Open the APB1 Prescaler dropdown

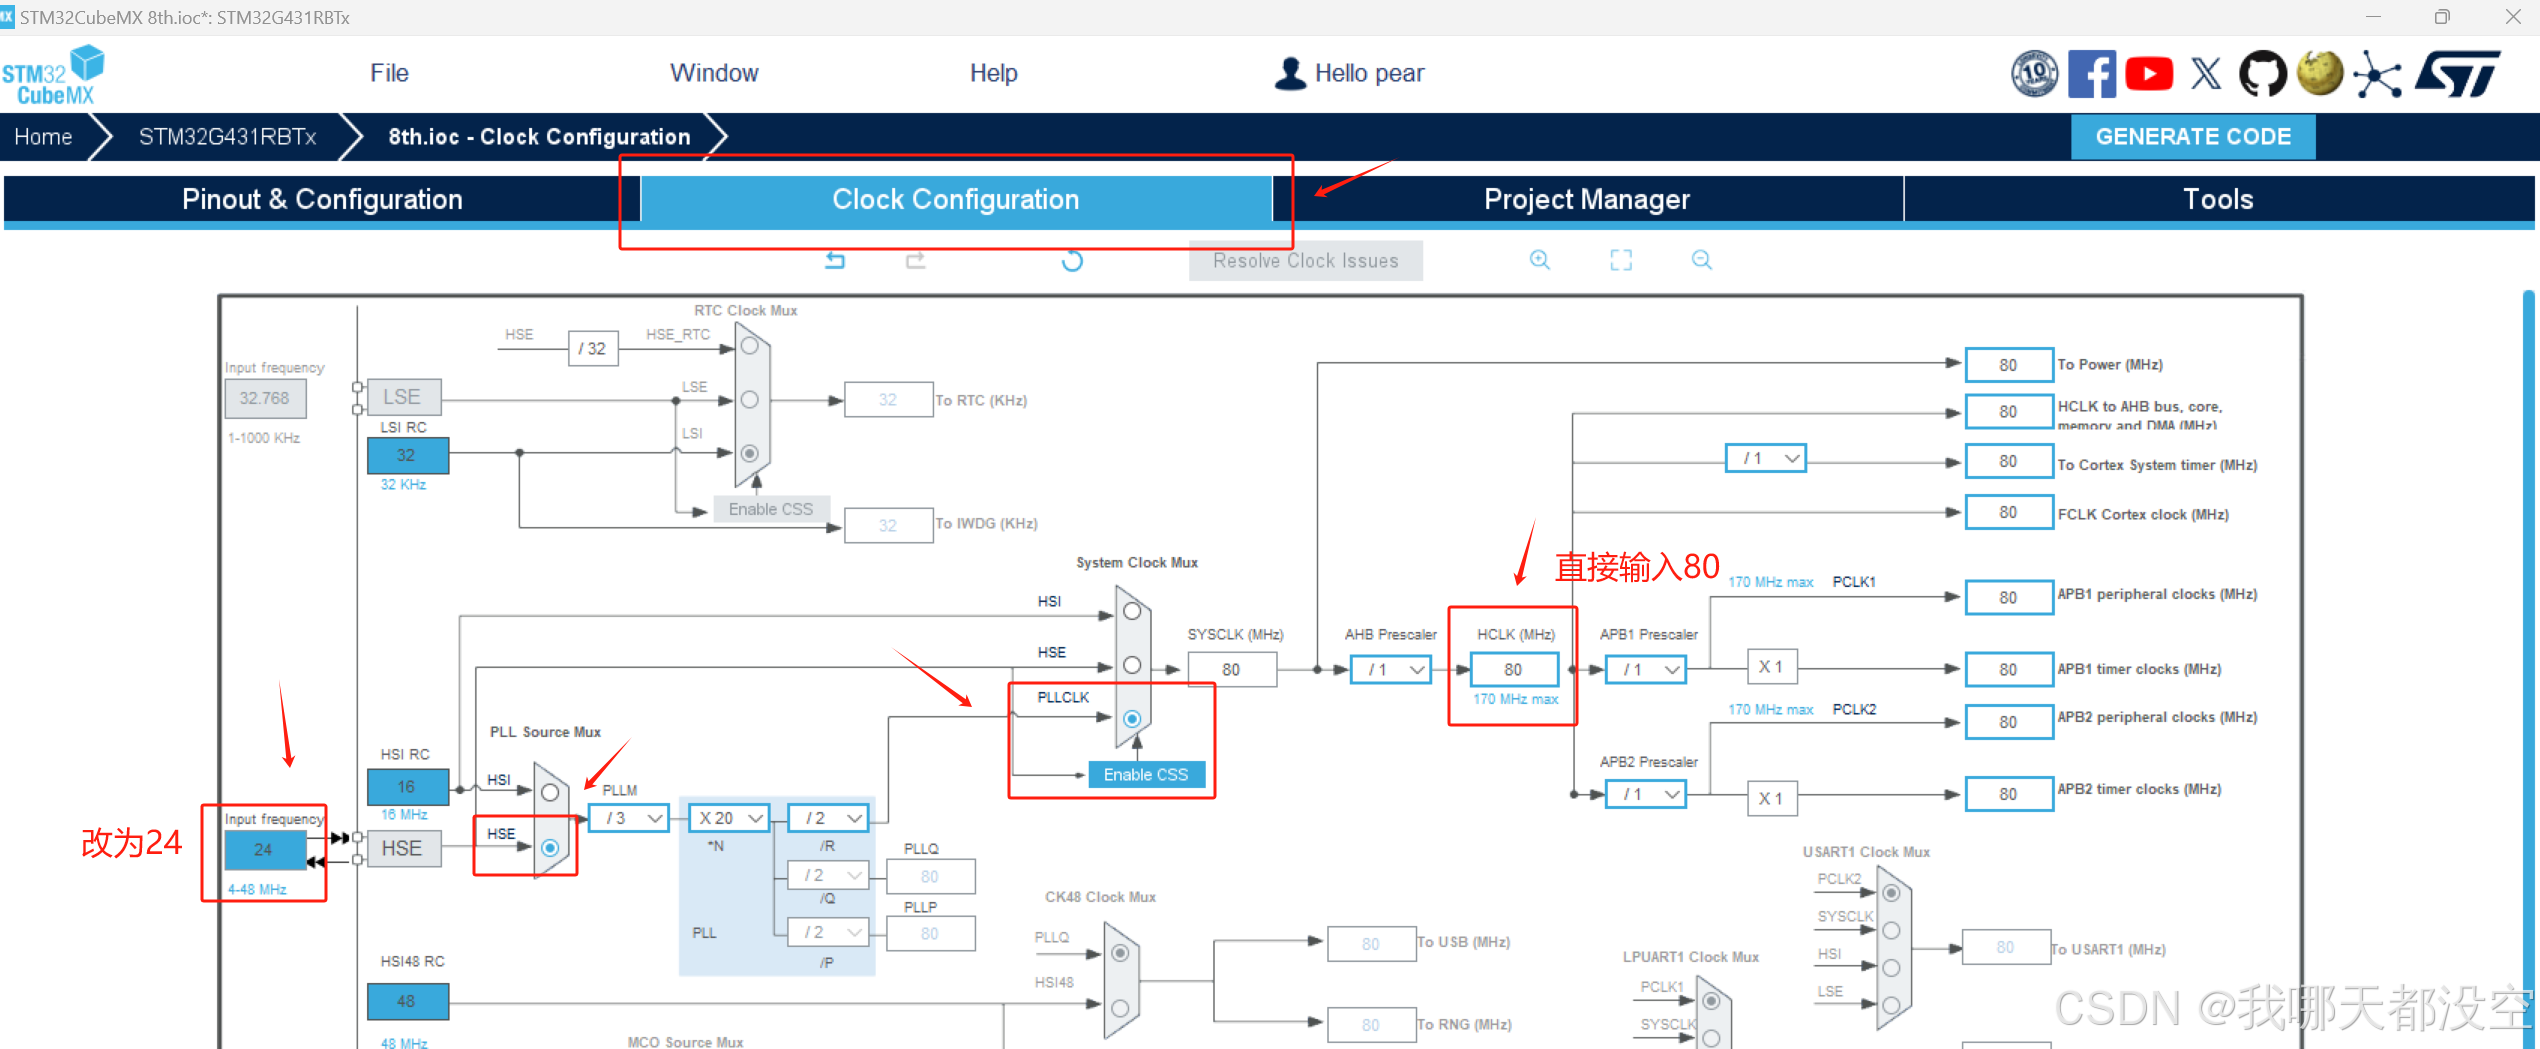(x=1646, y=669)
